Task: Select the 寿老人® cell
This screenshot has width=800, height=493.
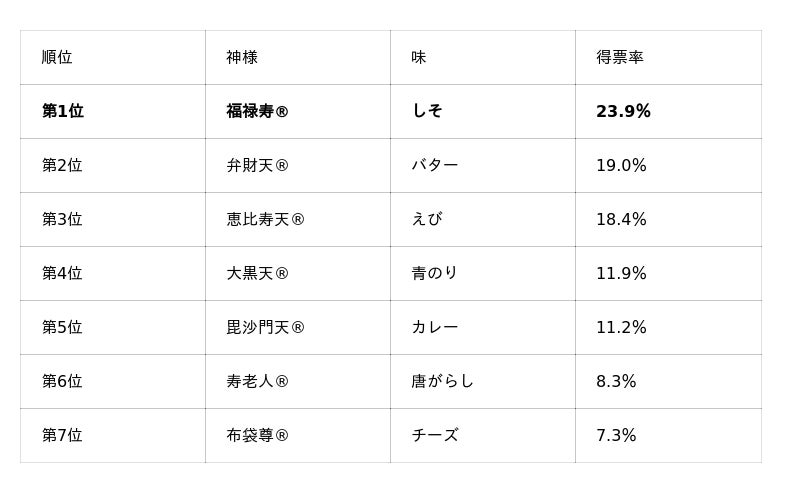Action: [x=298, y=382]
